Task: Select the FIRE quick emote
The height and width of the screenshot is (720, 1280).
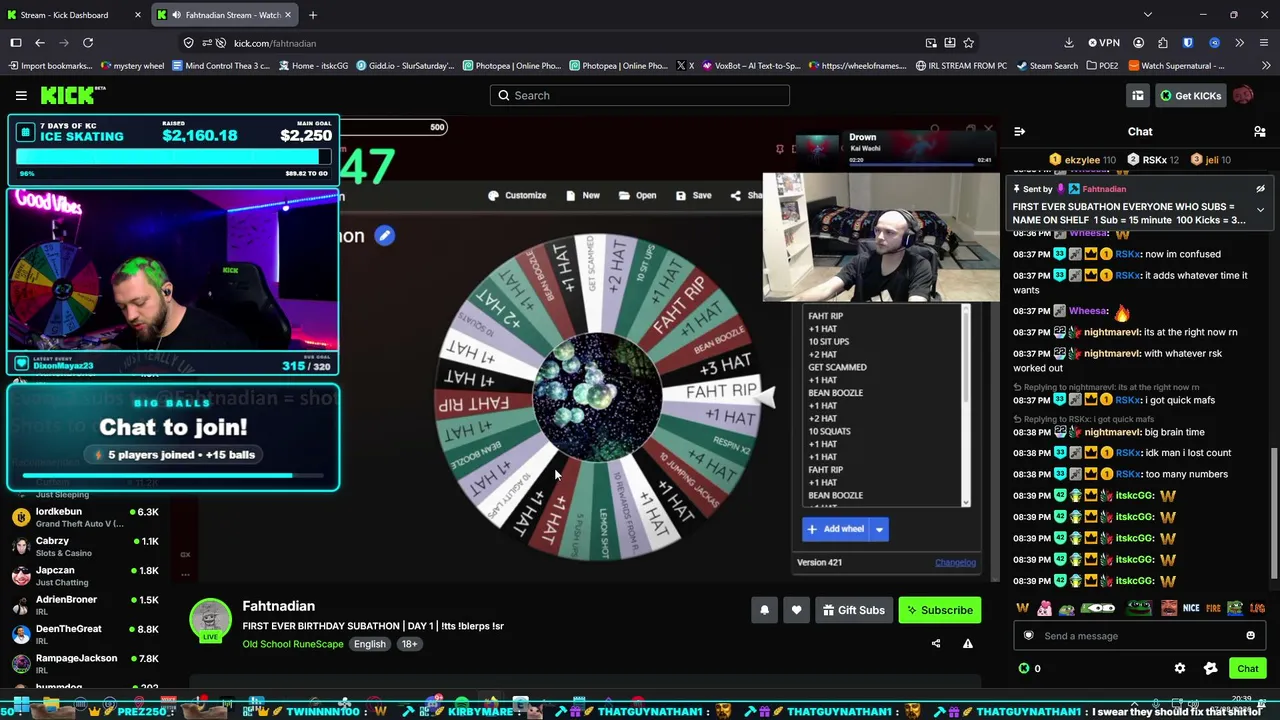Action: pyautogui.click(x=1213, y=608)
